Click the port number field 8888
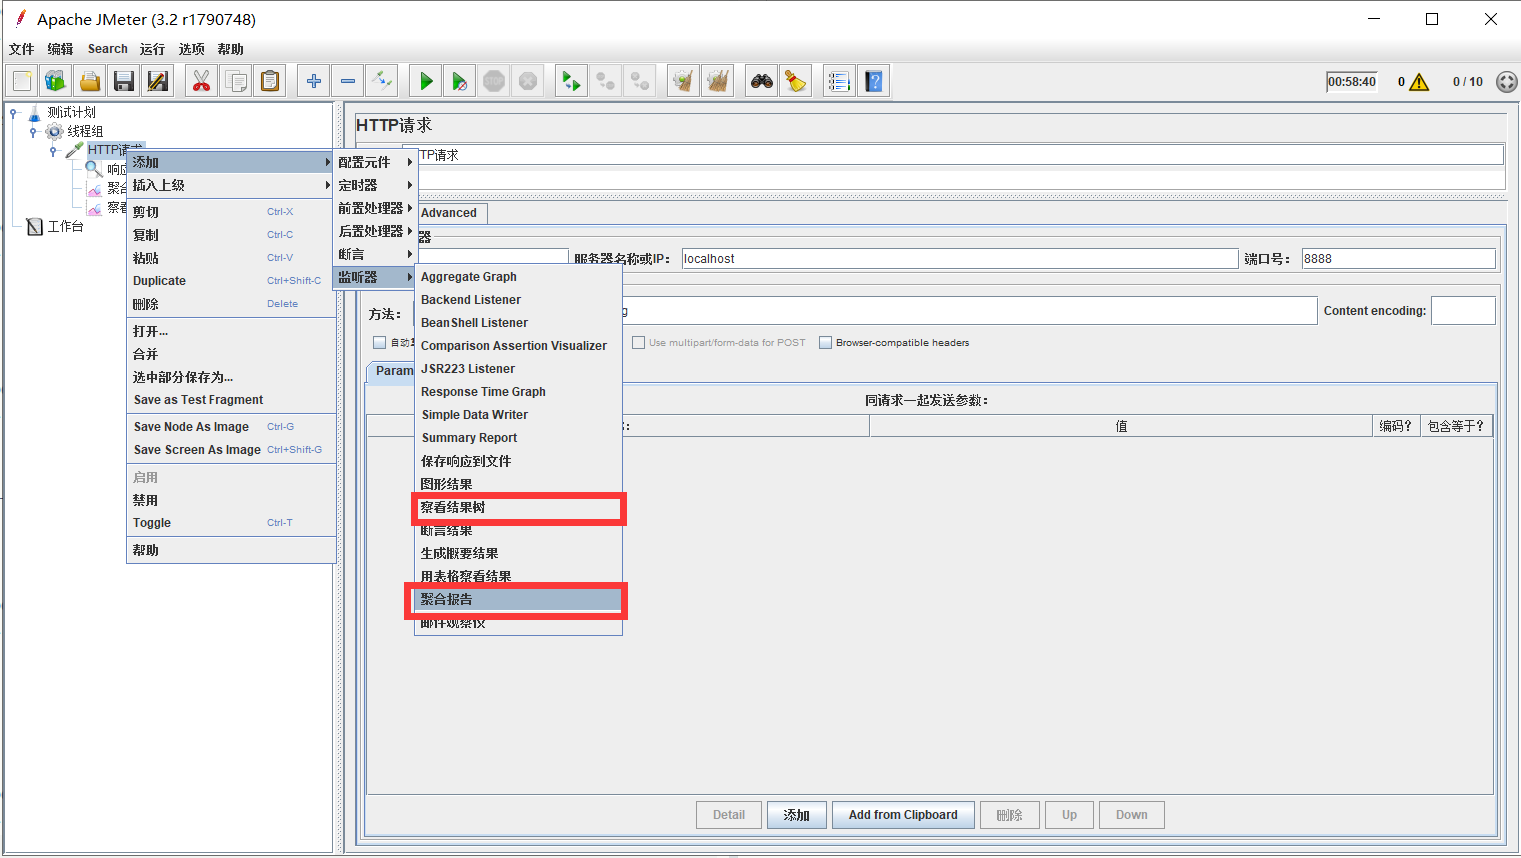Viewport: 1521px width, 858px height. [x=1398, y=258]
